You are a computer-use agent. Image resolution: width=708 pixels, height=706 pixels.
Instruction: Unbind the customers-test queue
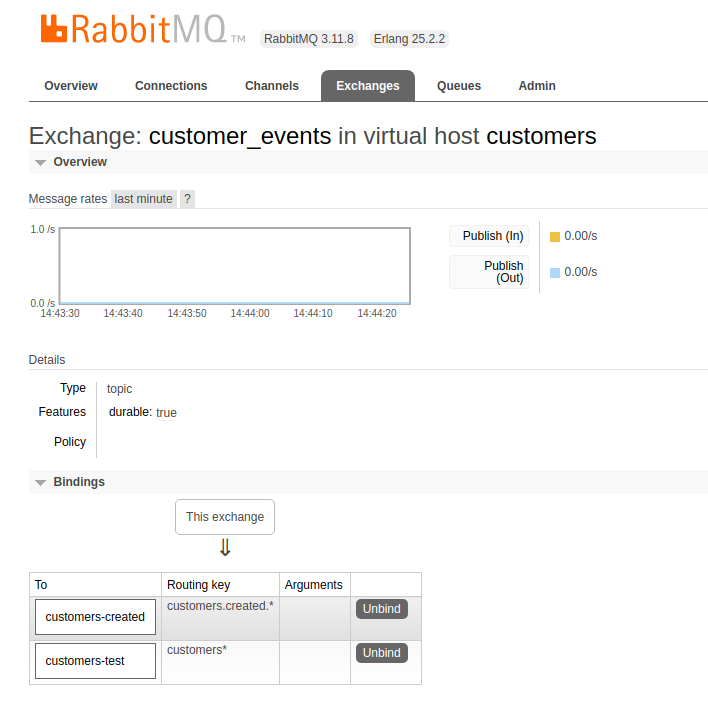point(381,653)
